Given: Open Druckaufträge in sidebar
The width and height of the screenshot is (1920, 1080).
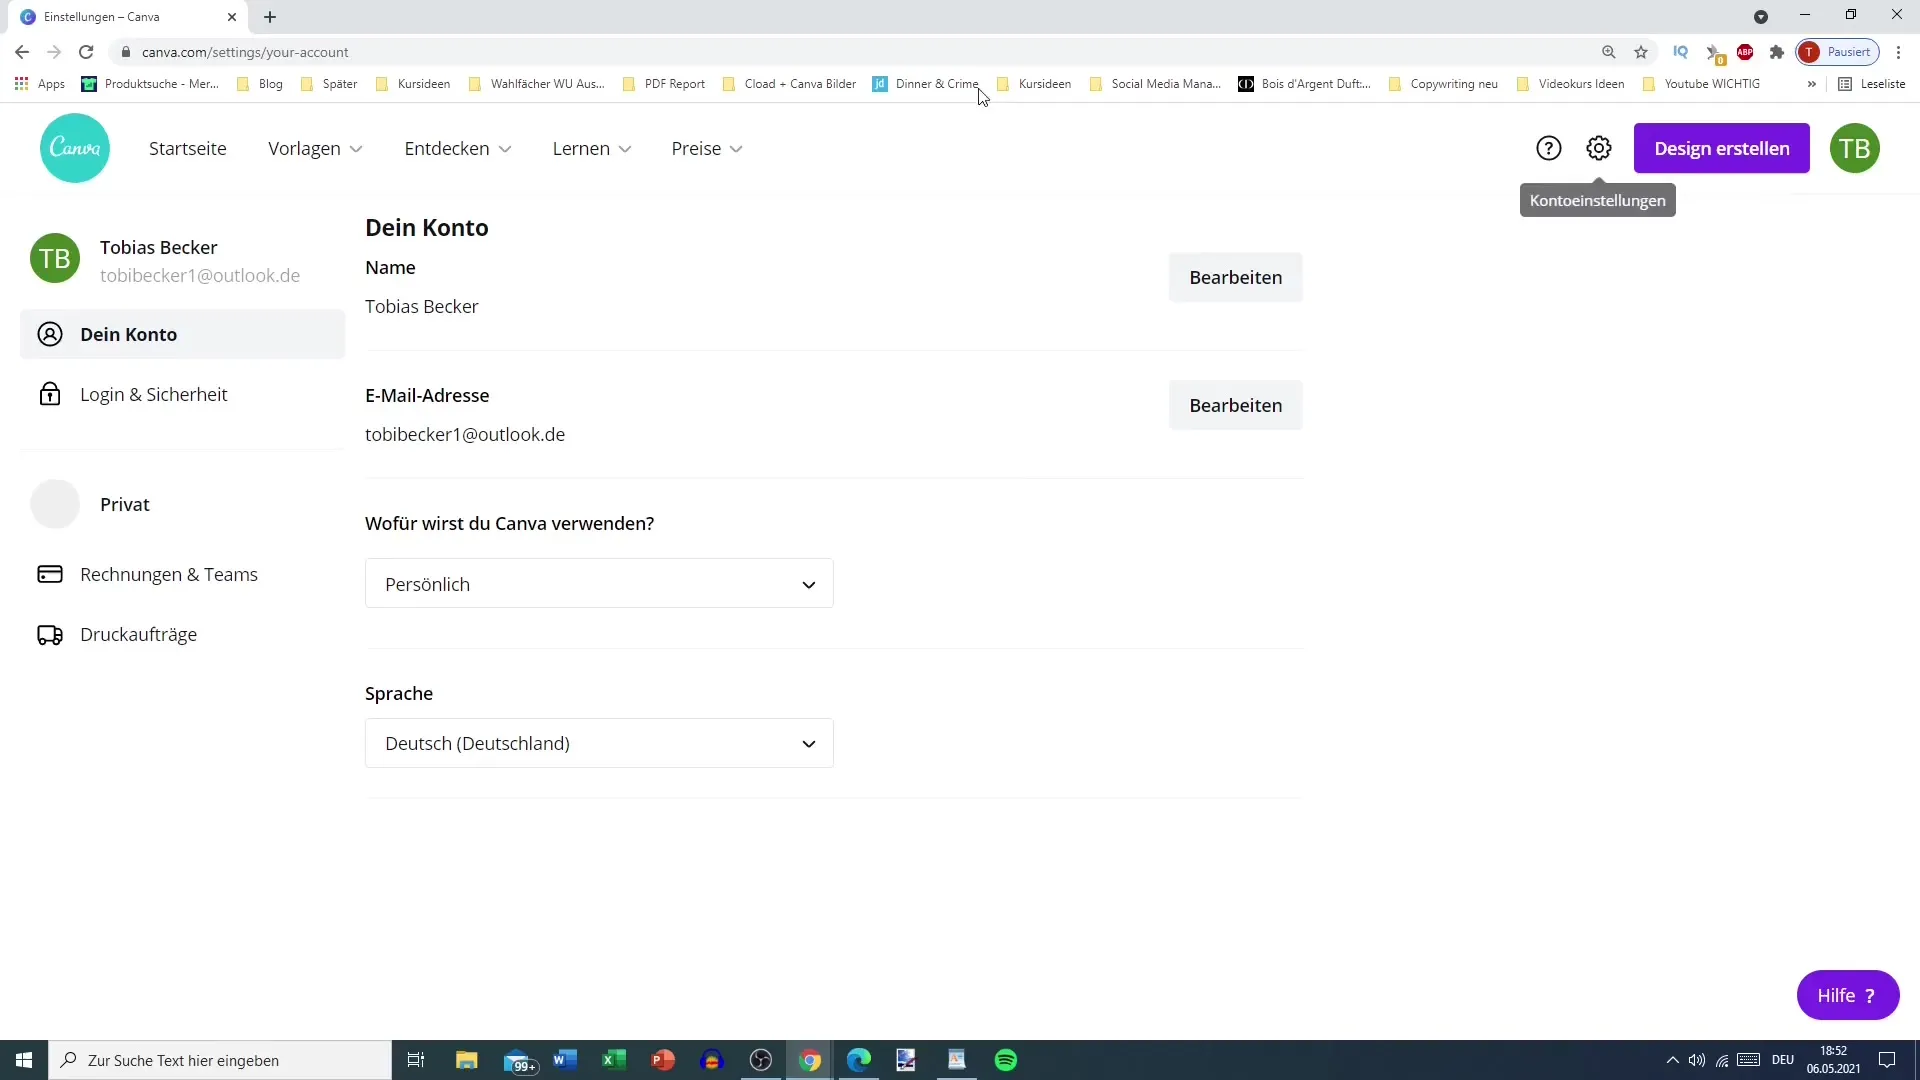Looking at the screenshot, I should coord(183,634).
